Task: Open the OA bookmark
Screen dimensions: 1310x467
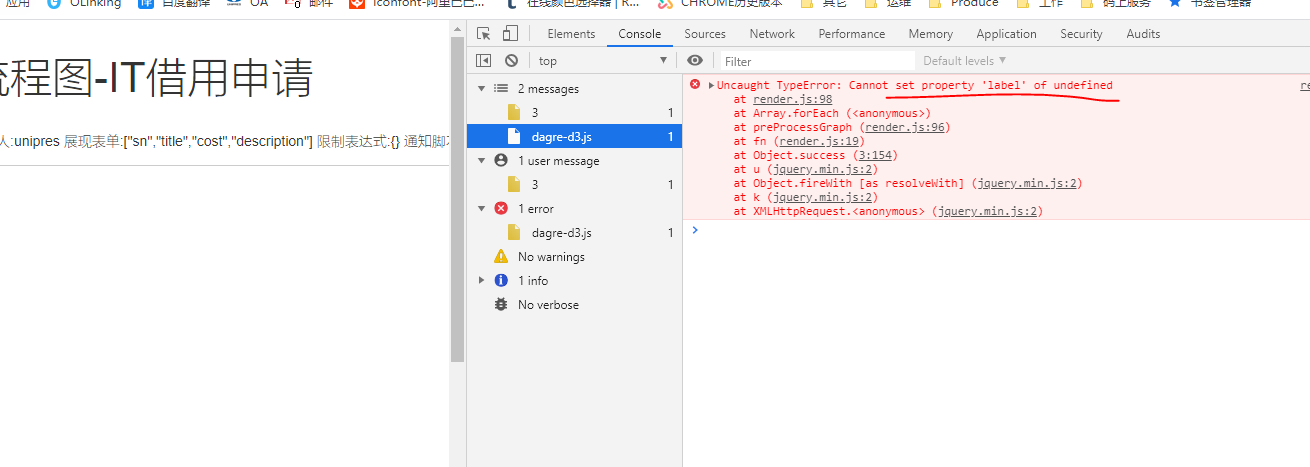Action: click(248, 3)
